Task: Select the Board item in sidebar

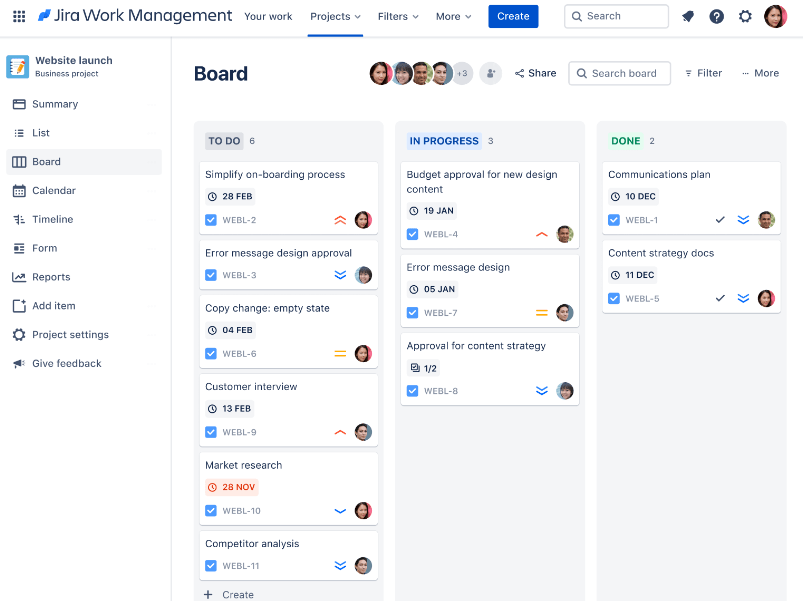Action: tap(84, 162)
